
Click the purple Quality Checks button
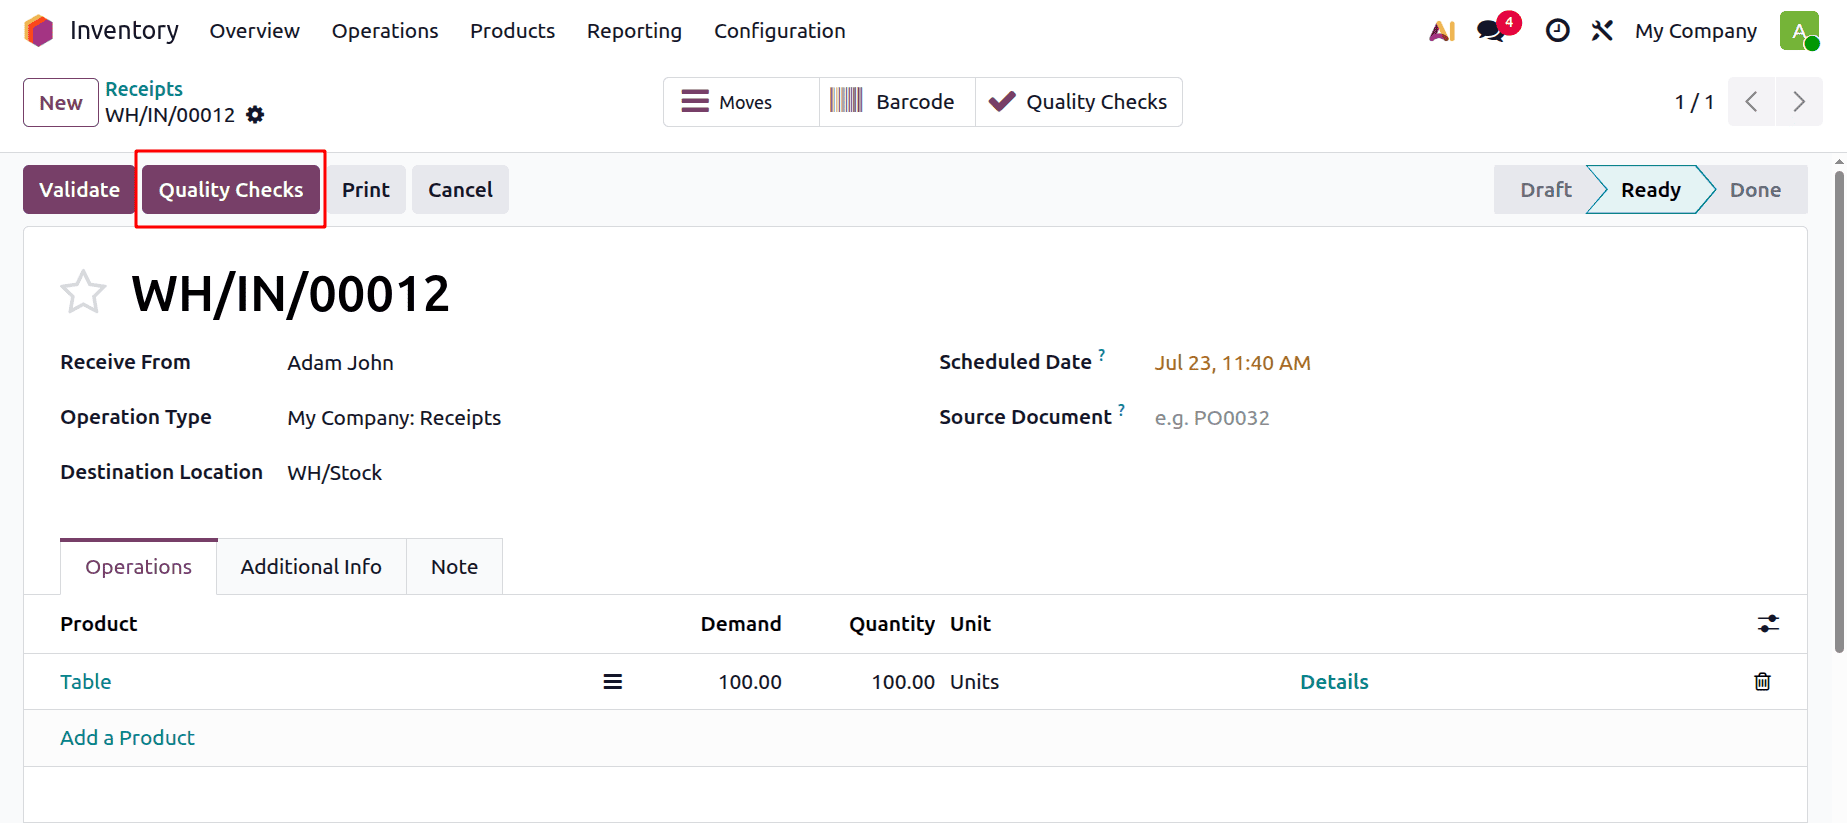(231, 190)
